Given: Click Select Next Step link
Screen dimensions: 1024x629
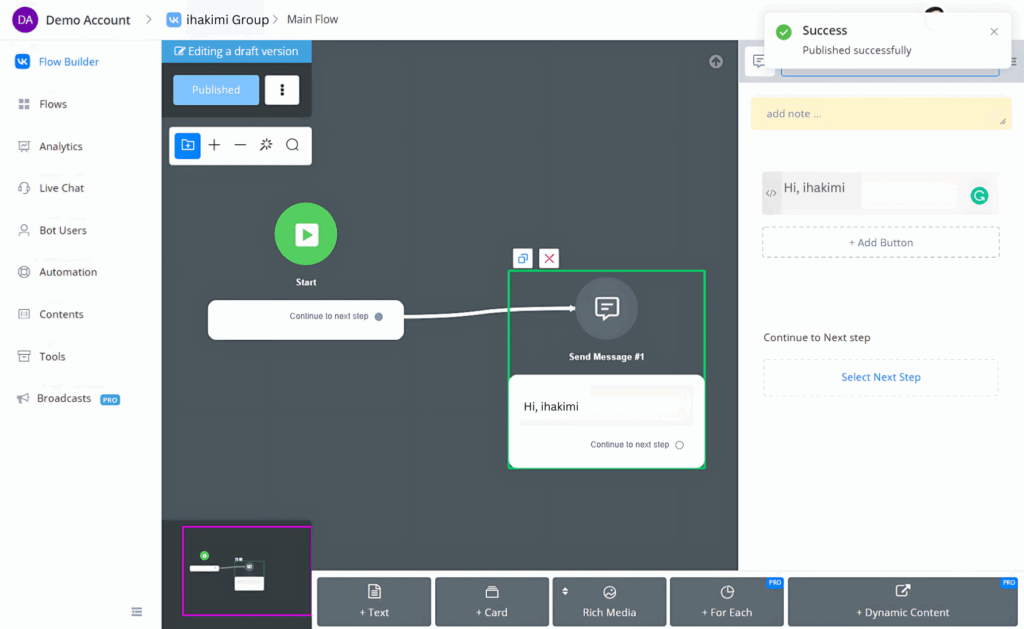Looking at the screenshot, I should [880, 377].
